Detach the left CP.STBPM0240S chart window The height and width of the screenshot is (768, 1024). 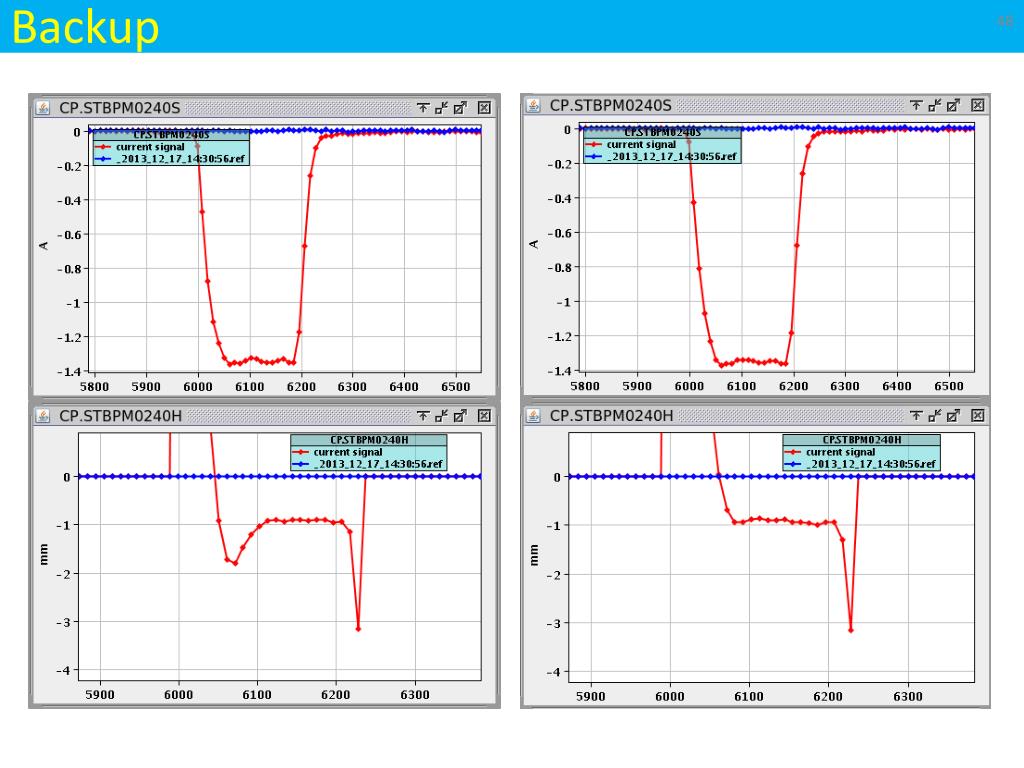coord(460,108)
